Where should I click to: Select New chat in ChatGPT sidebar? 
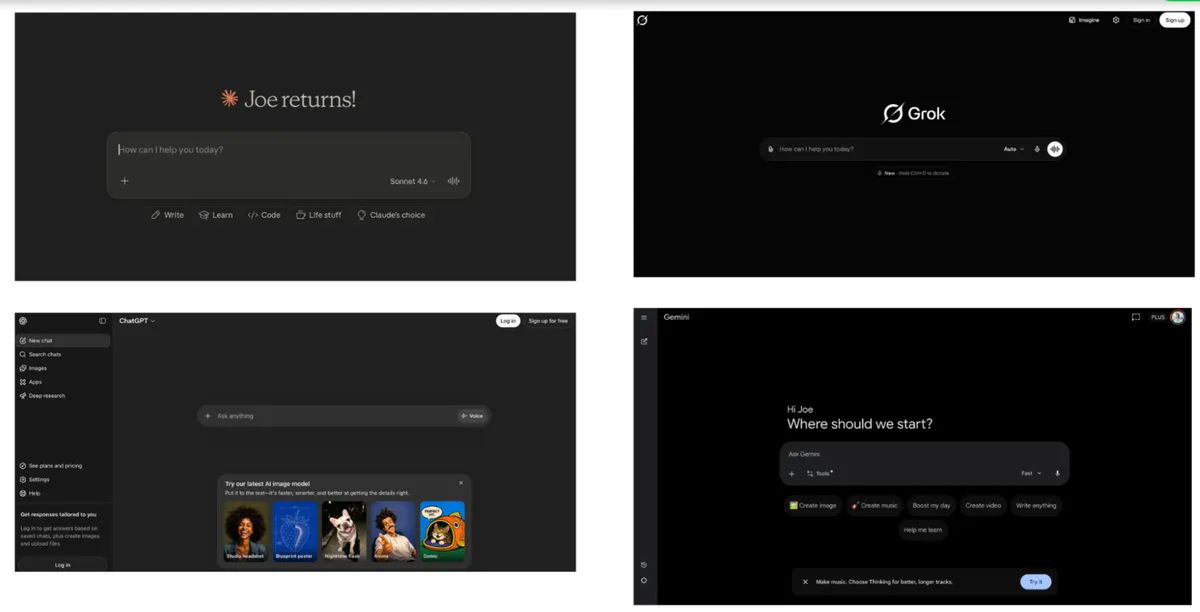(x=63, y=341)
